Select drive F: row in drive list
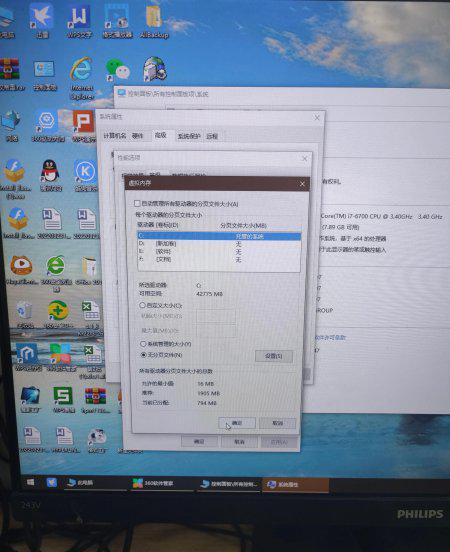This screenshot has width=450, height=552. (x=219, y=260)
